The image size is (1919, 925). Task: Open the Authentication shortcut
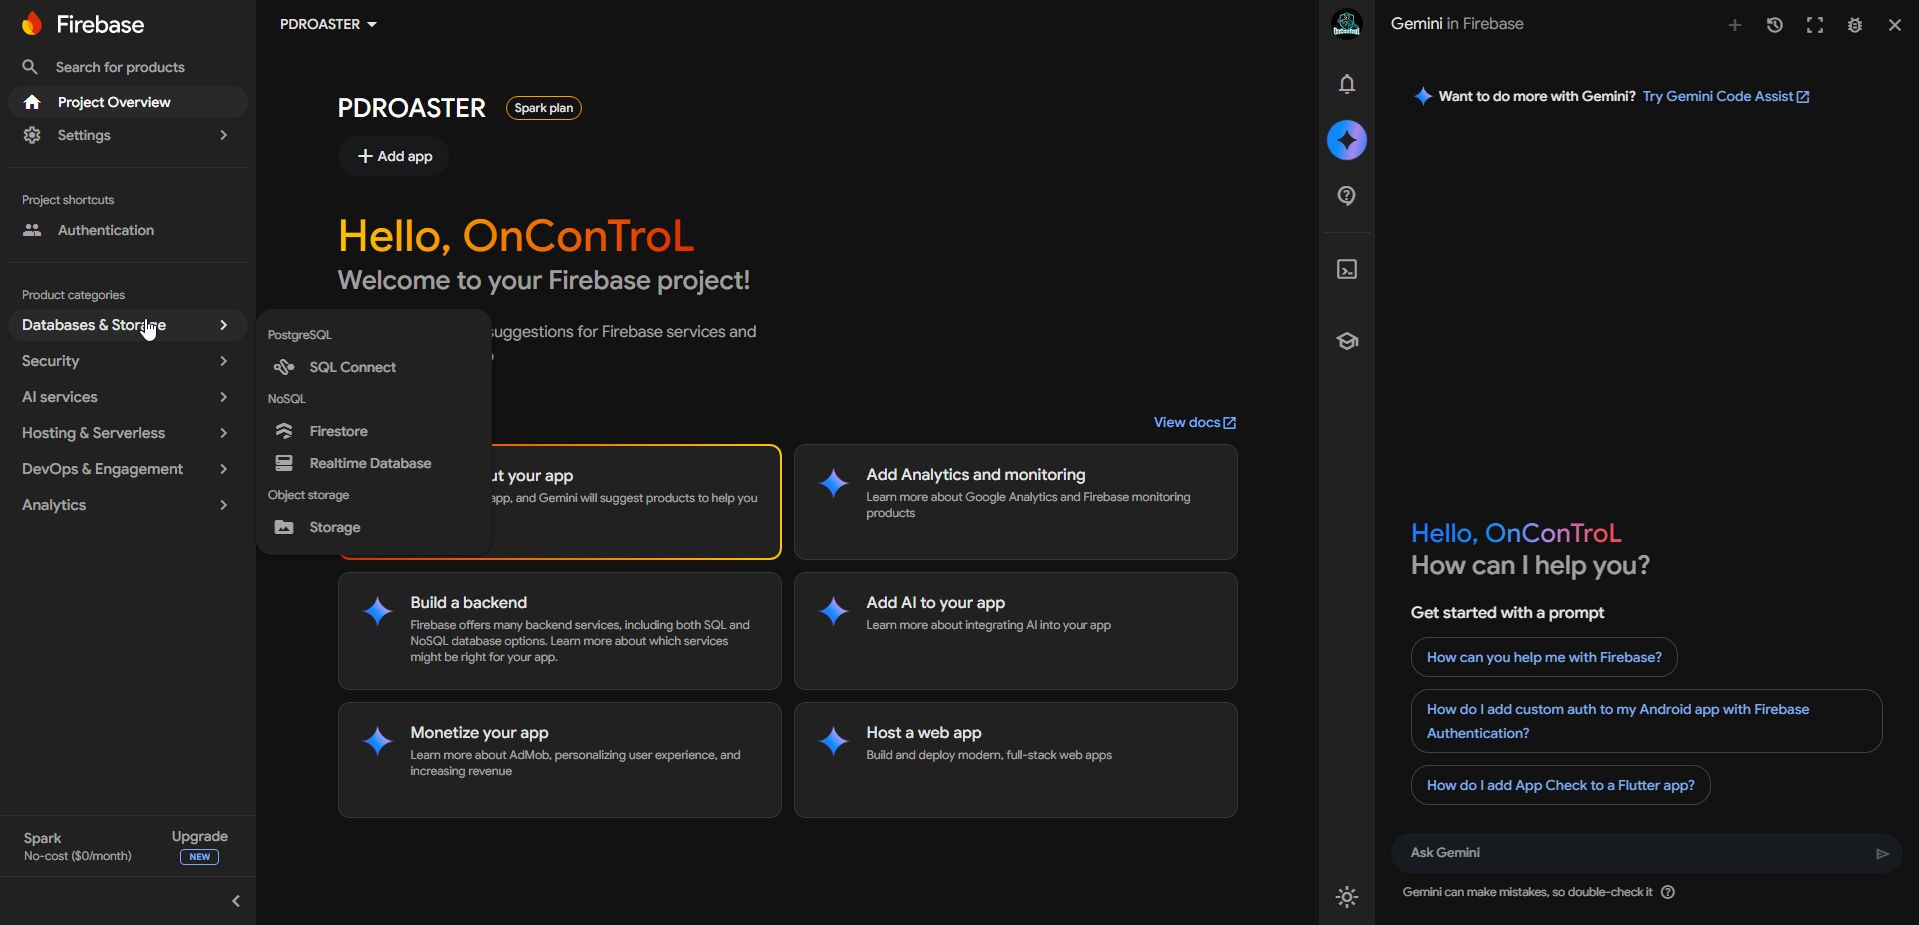[128, 230]
